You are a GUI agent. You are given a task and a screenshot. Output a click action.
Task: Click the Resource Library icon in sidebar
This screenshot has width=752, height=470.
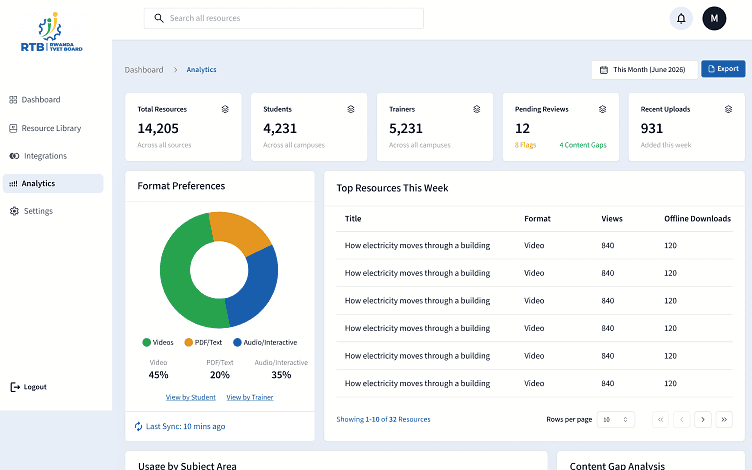13,129
